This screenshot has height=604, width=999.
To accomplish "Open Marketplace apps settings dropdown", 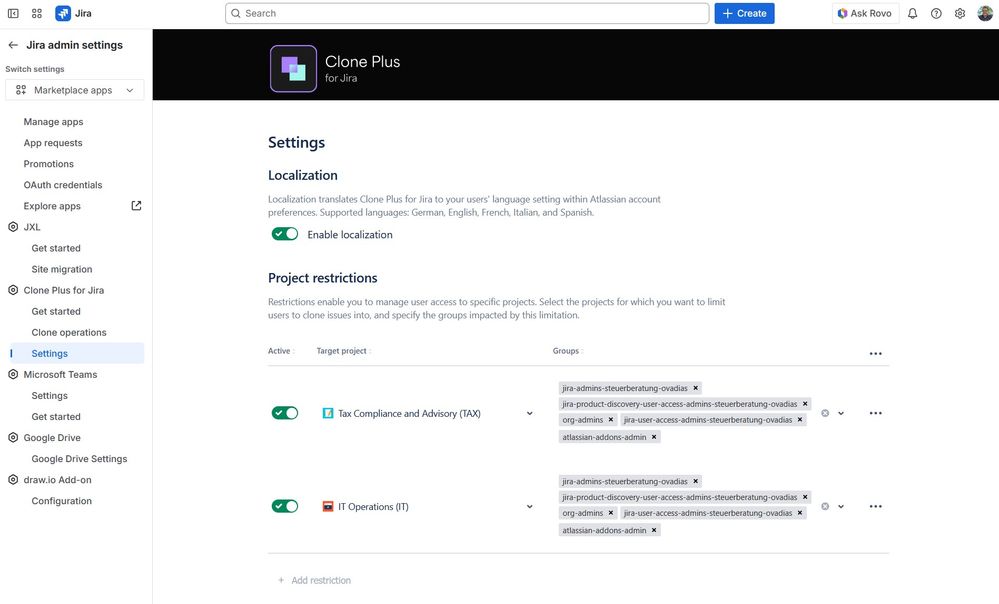I will [x=75, y=90].
